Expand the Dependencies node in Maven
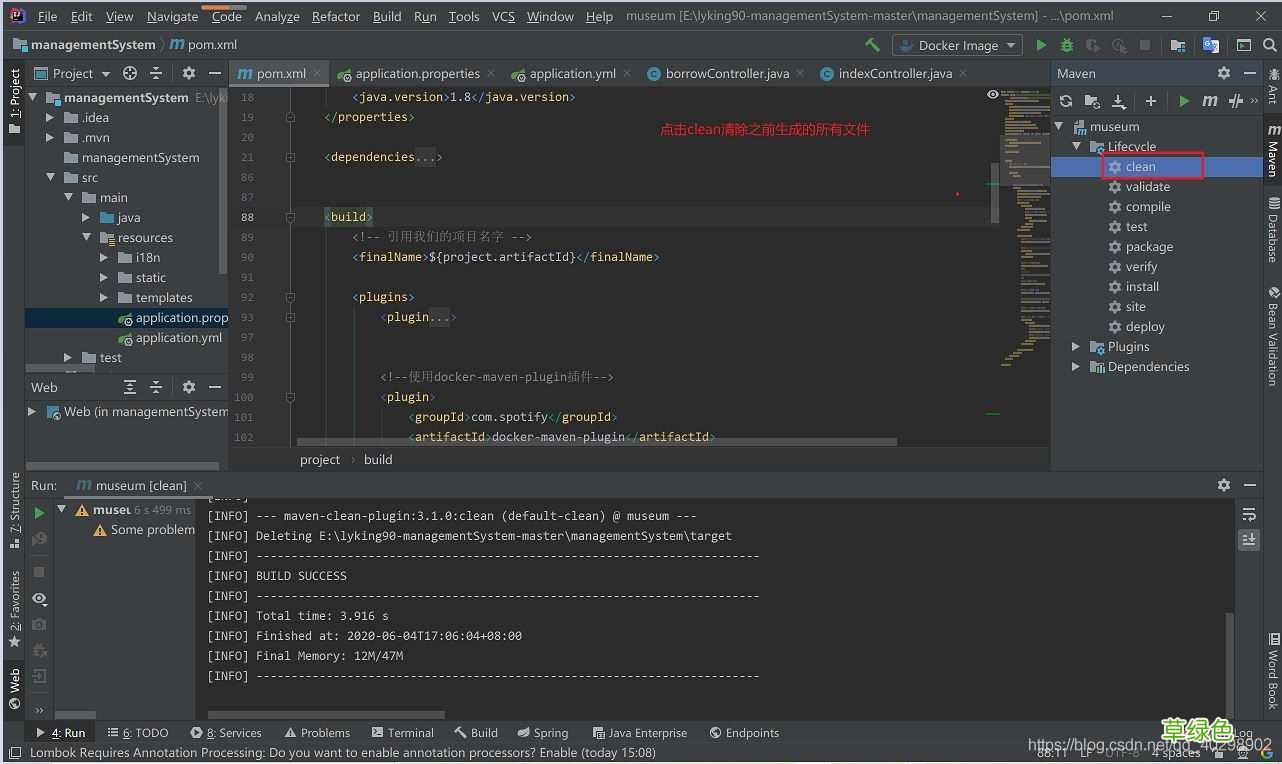 (x=1077, y=366)
